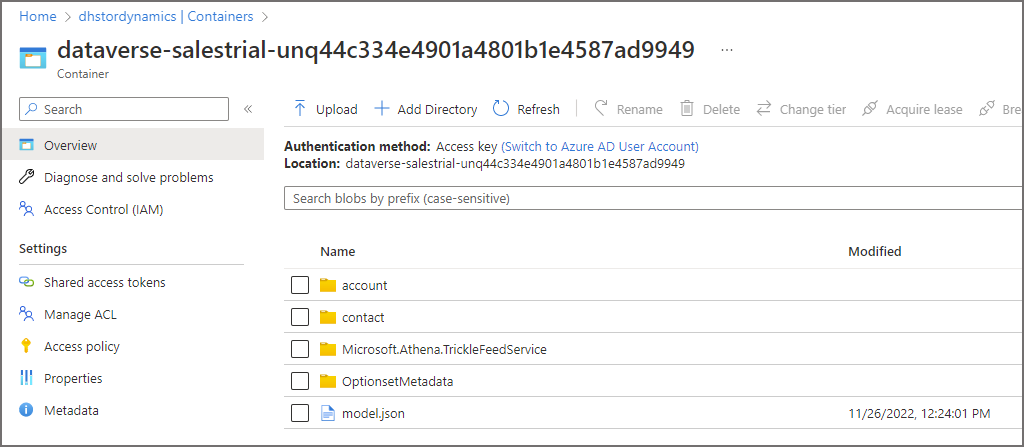Click the Access policy key icon
1024x447 pixels.
pos(27,346)
